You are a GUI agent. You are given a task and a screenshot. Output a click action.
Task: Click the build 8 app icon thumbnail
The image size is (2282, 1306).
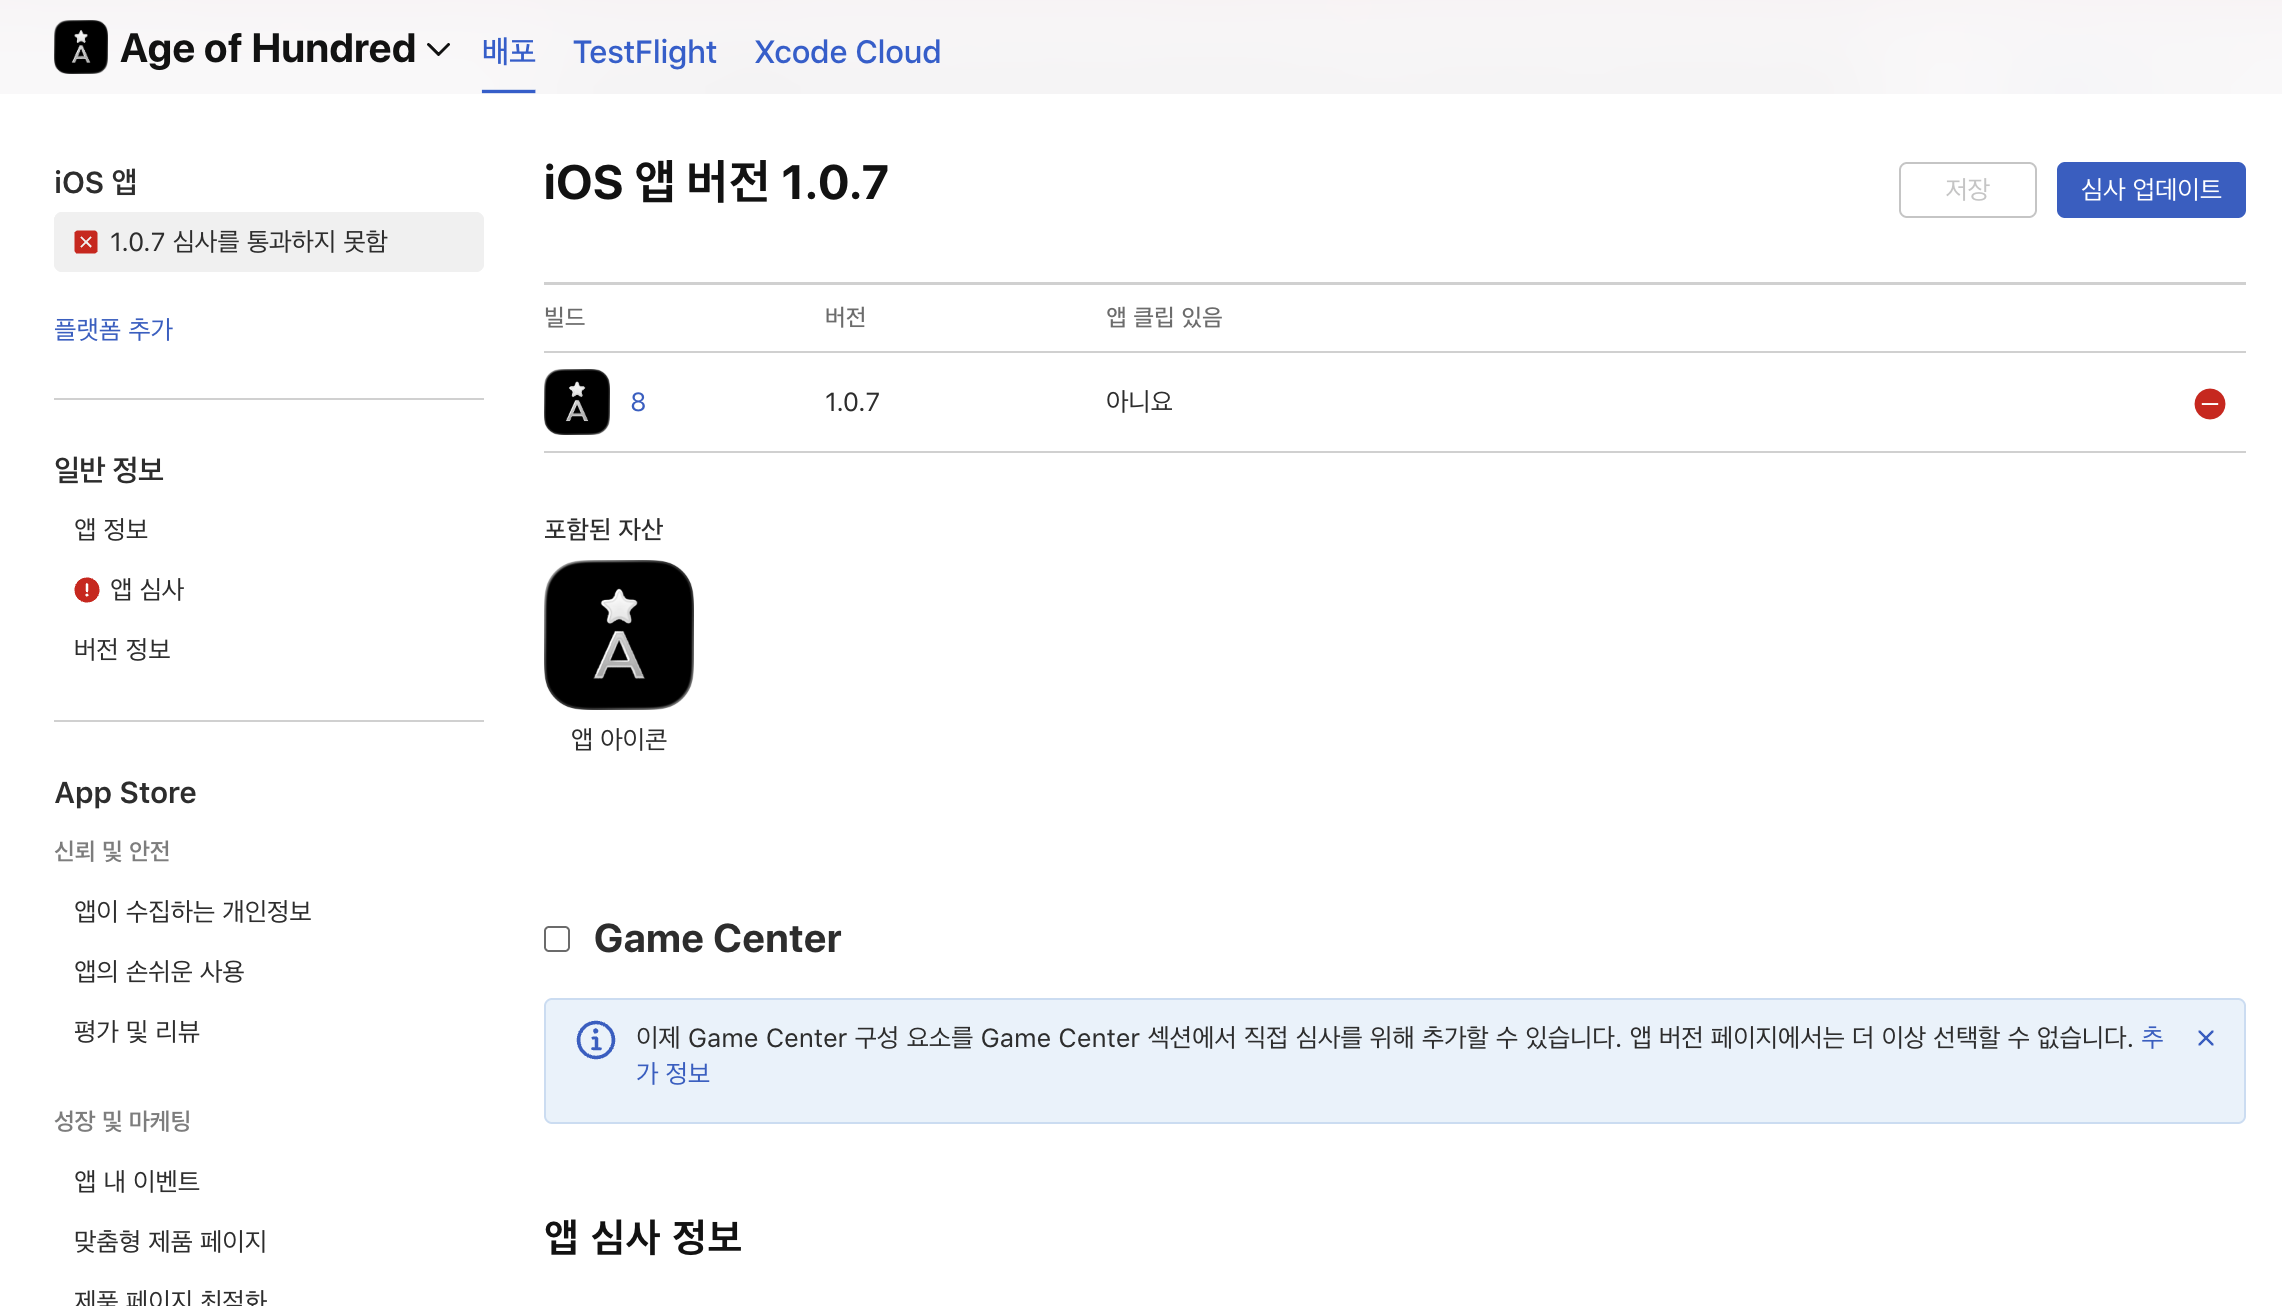(x=576, y=402)
